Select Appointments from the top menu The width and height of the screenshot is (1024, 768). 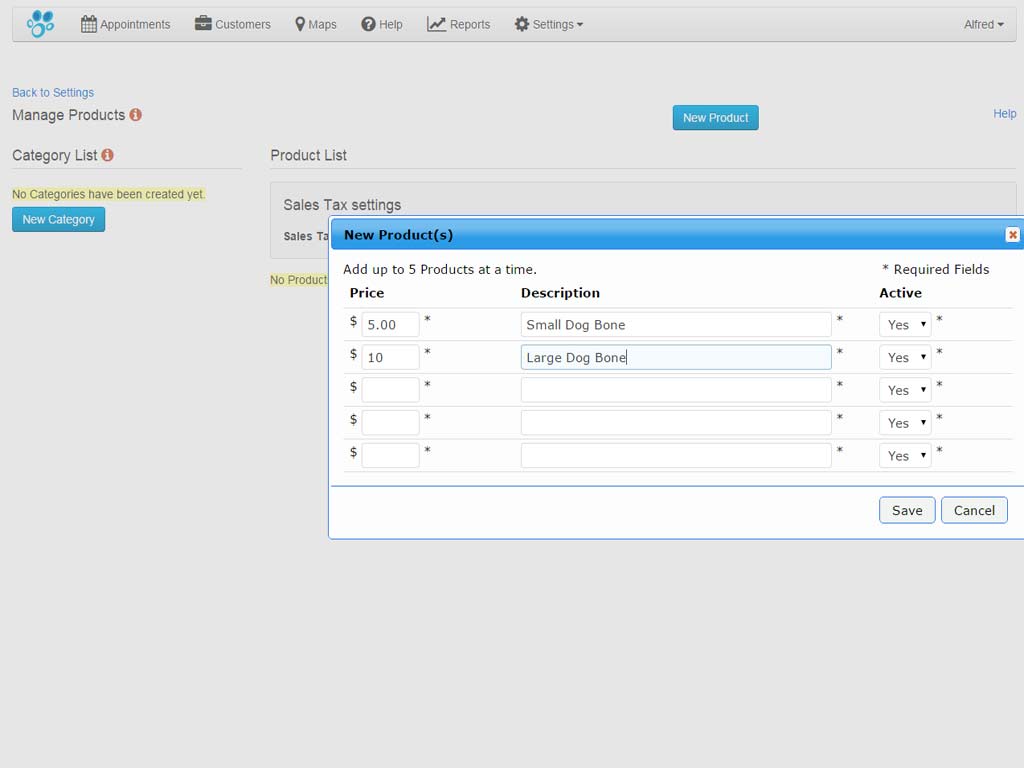[134, 23]
